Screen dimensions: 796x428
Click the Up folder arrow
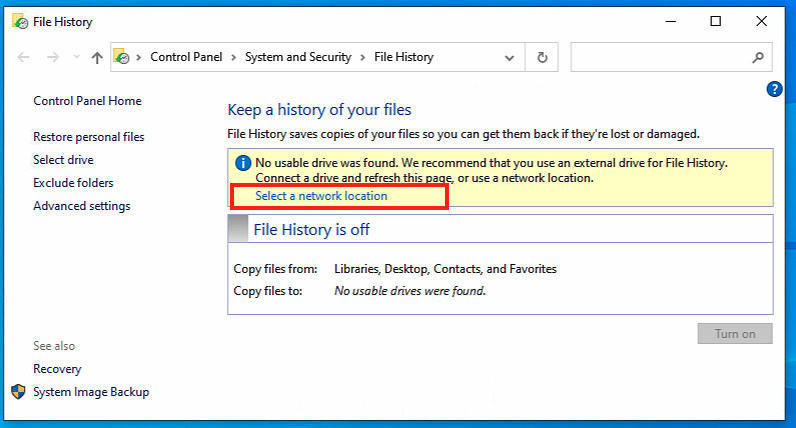(97, 58)
